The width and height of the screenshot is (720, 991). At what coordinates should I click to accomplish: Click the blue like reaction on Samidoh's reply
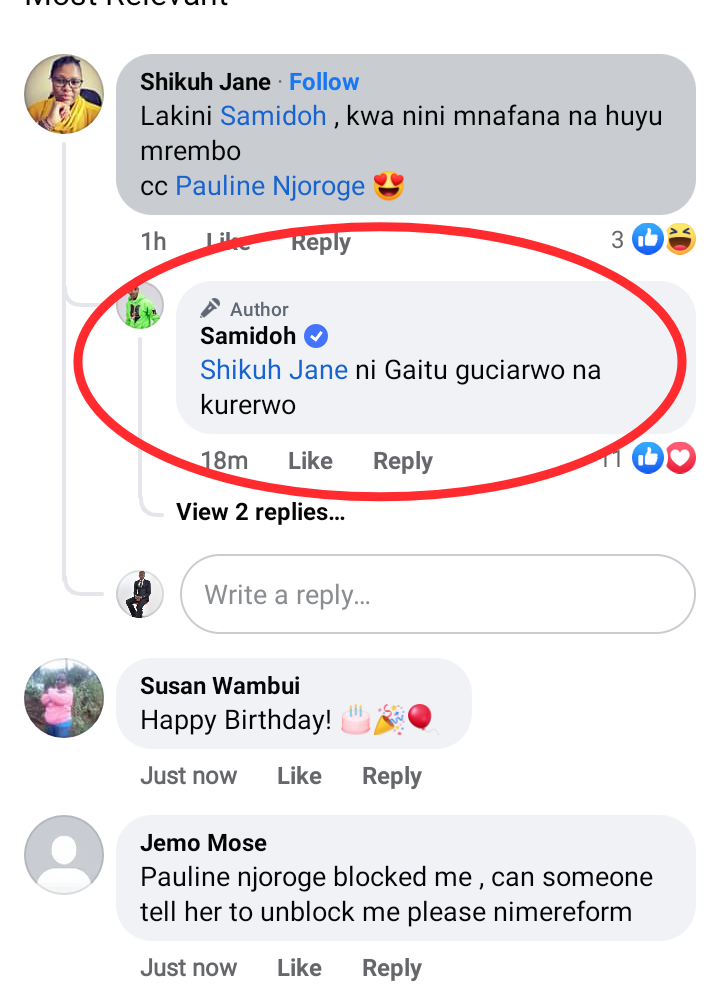[648, 458]
